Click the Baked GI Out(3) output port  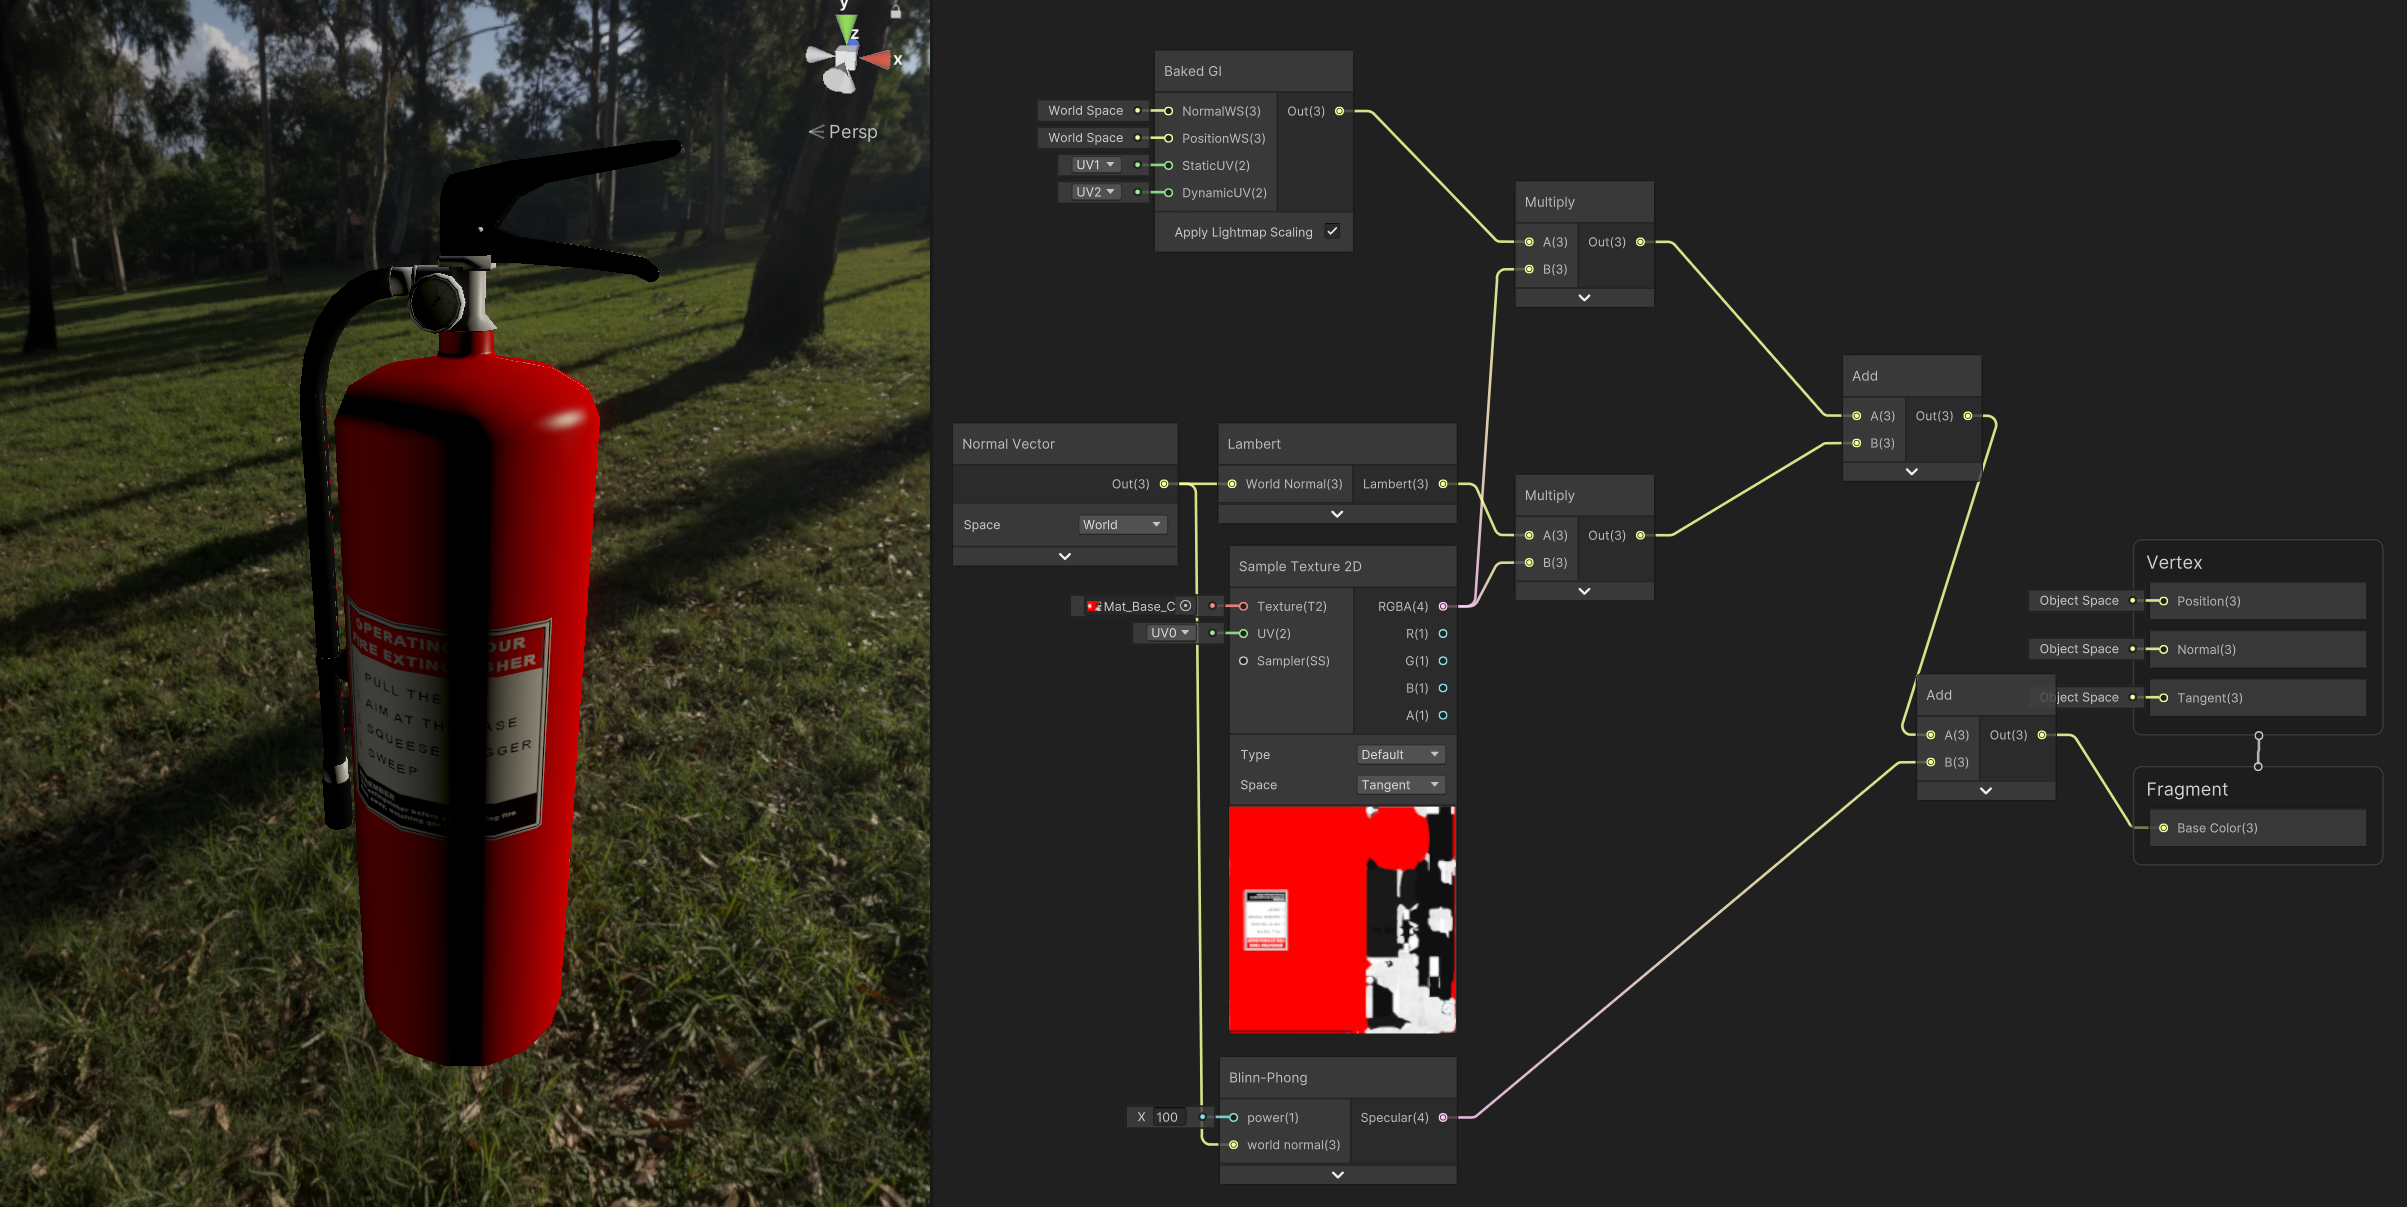tap(1339, 111)
